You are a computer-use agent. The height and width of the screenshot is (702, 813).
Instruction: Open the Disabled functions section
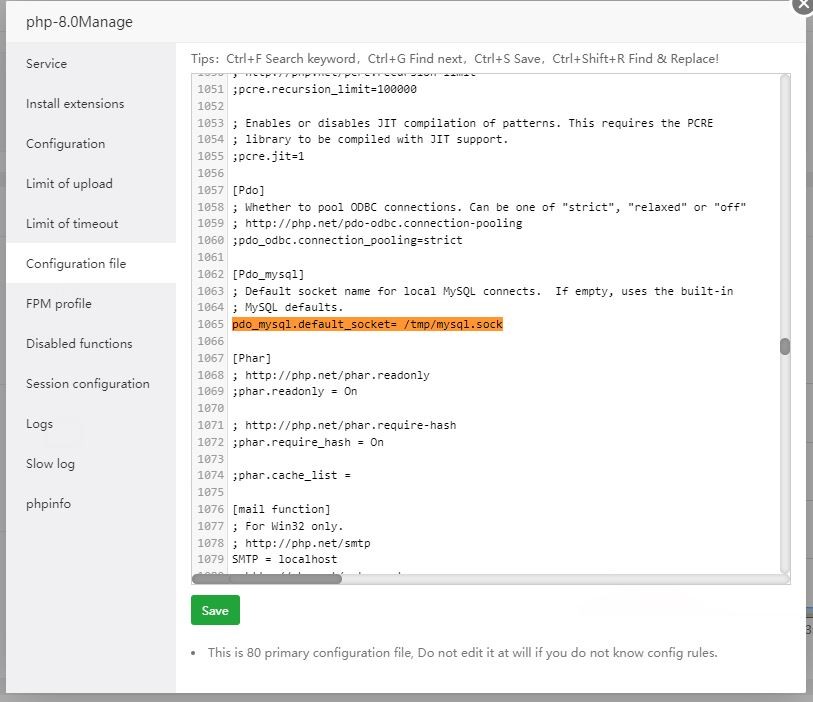79,344
